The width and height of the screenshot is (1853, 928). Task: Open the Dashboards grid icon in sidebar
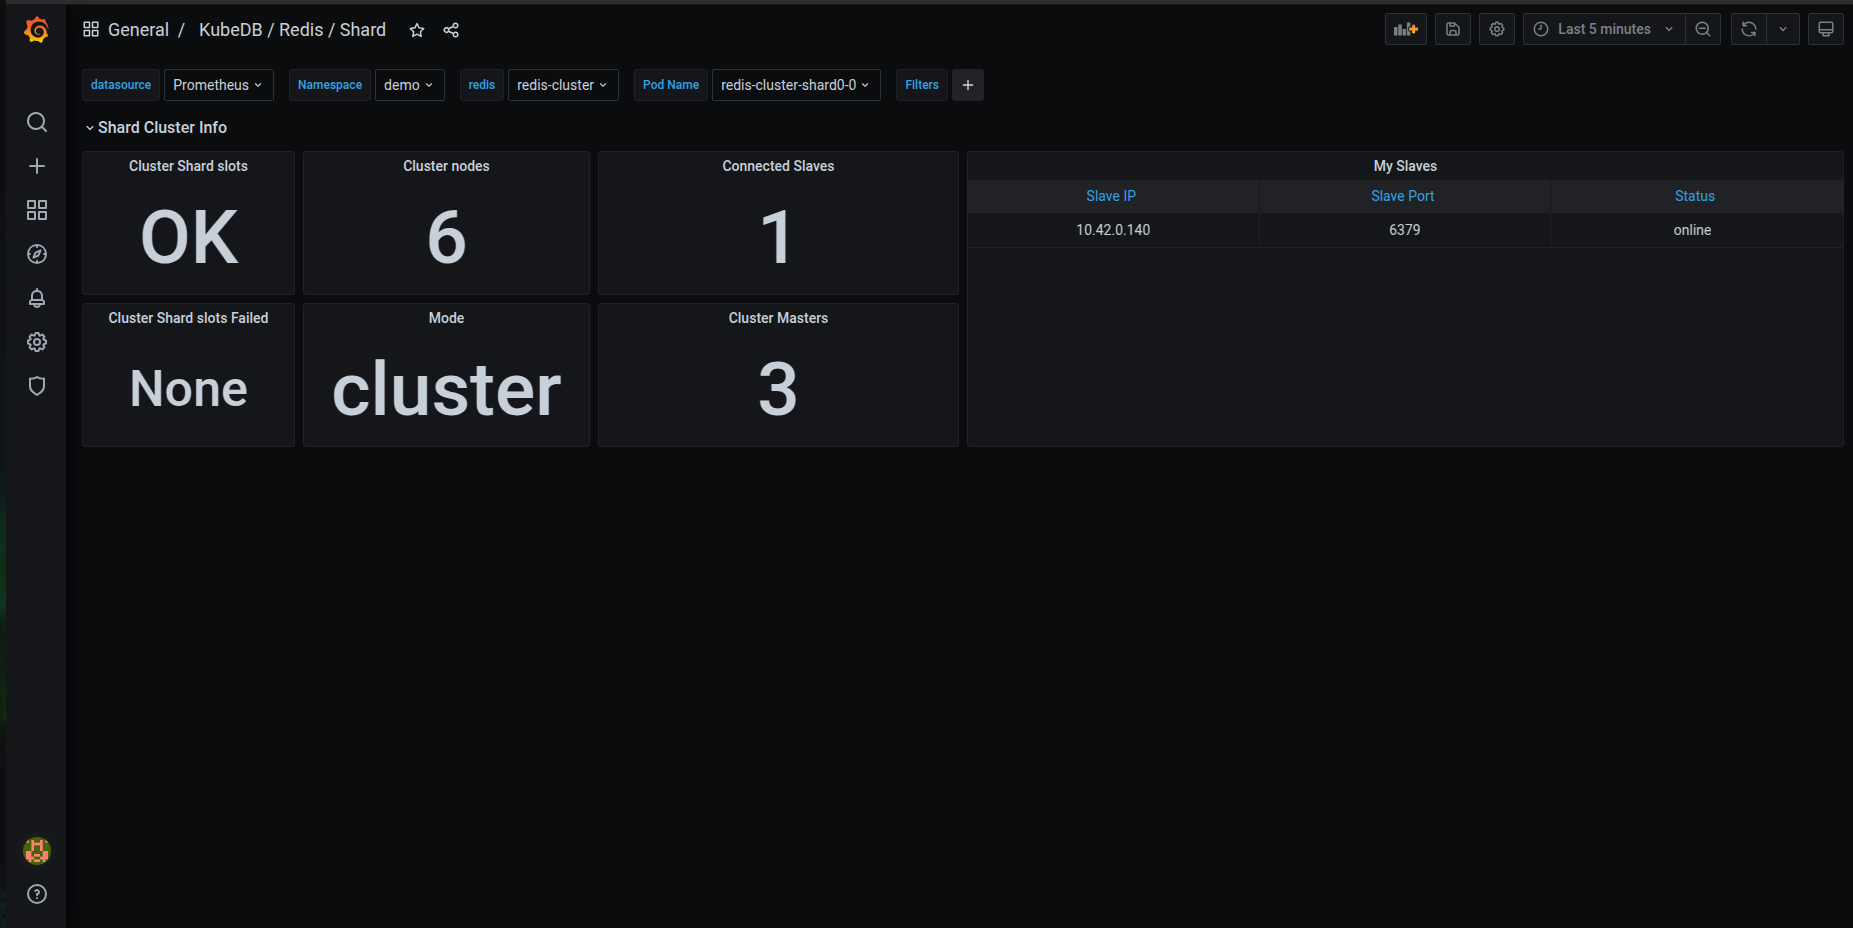(37, 210)
